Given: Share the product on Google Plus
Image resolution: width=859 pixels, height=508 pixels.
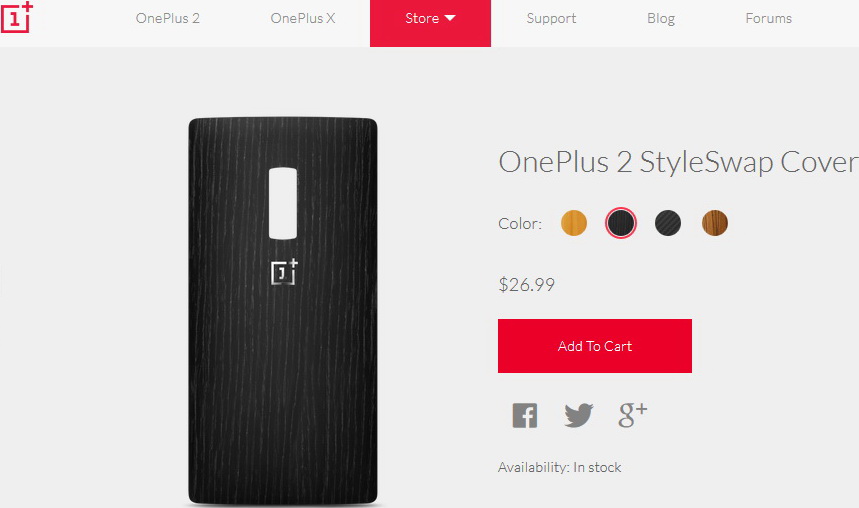Looking at the screenshot, I should (633, 415).
